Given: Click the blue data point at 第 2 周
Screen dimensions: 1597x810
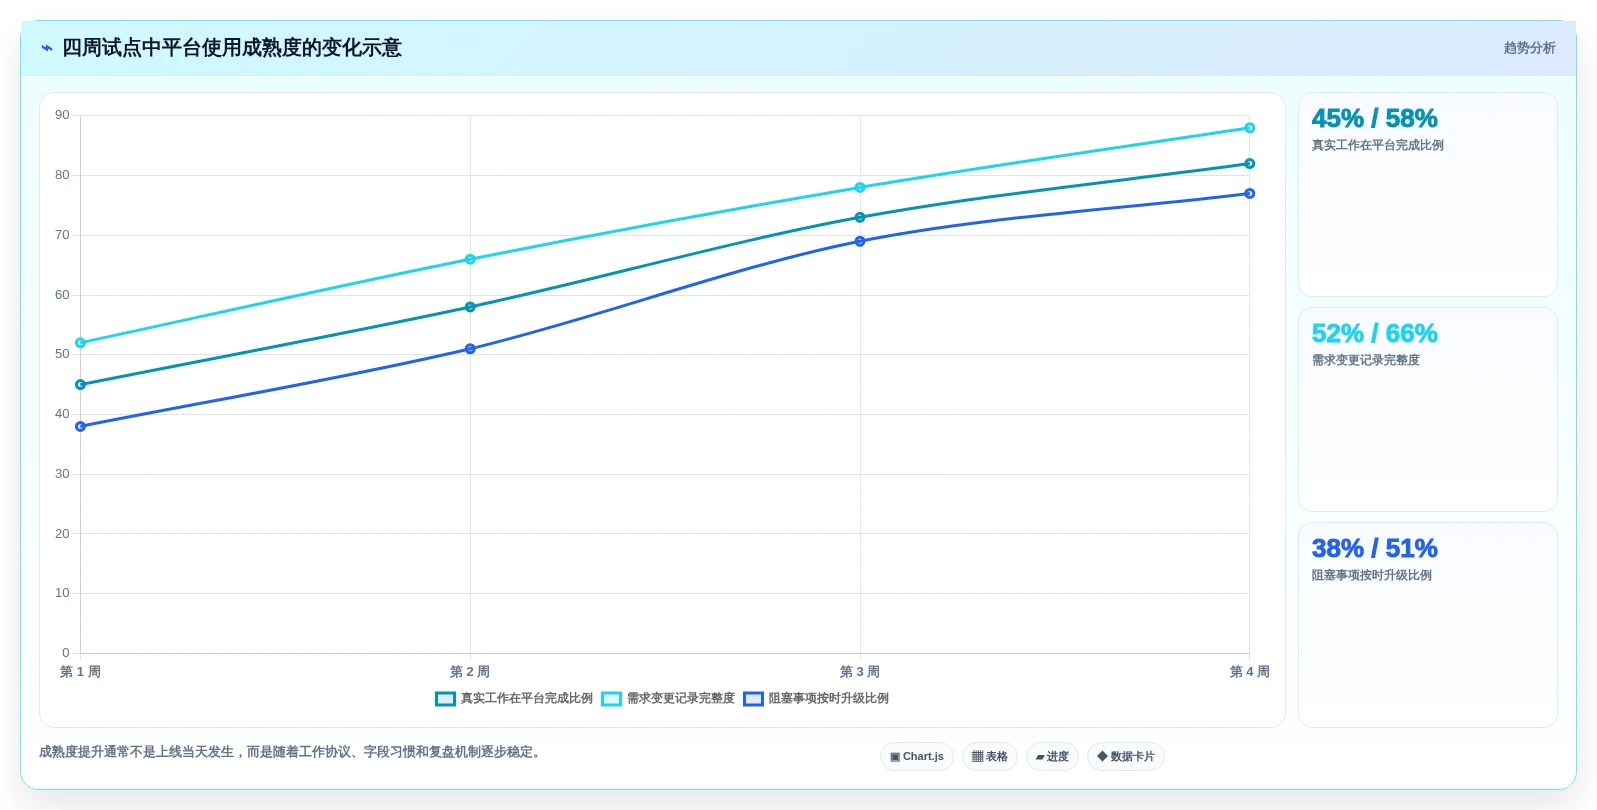Looking at the screenshot, I should coord(470,349).
